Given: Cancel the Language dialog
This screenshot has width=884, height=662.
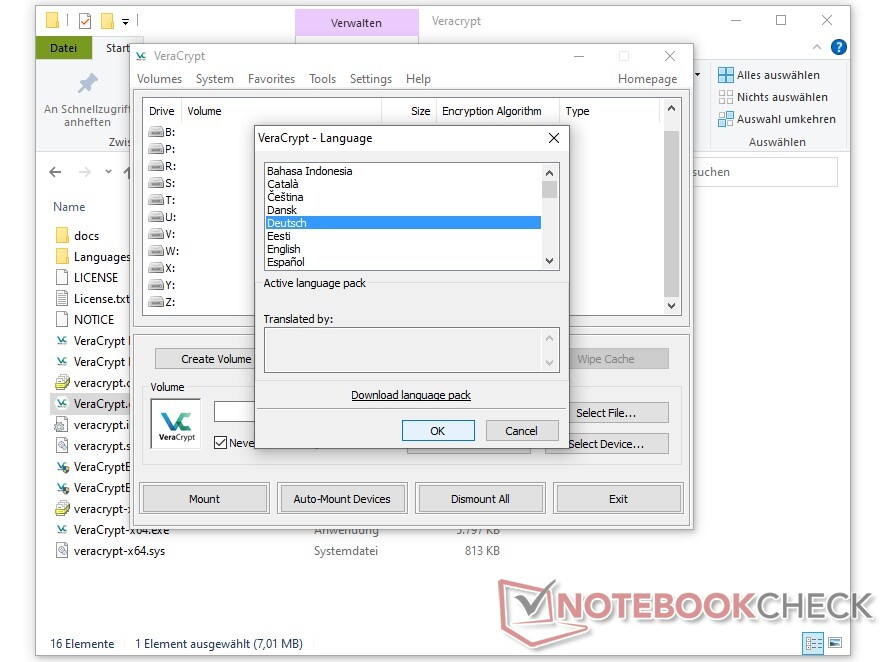Looking at the screenshot, I should [521, 431].
